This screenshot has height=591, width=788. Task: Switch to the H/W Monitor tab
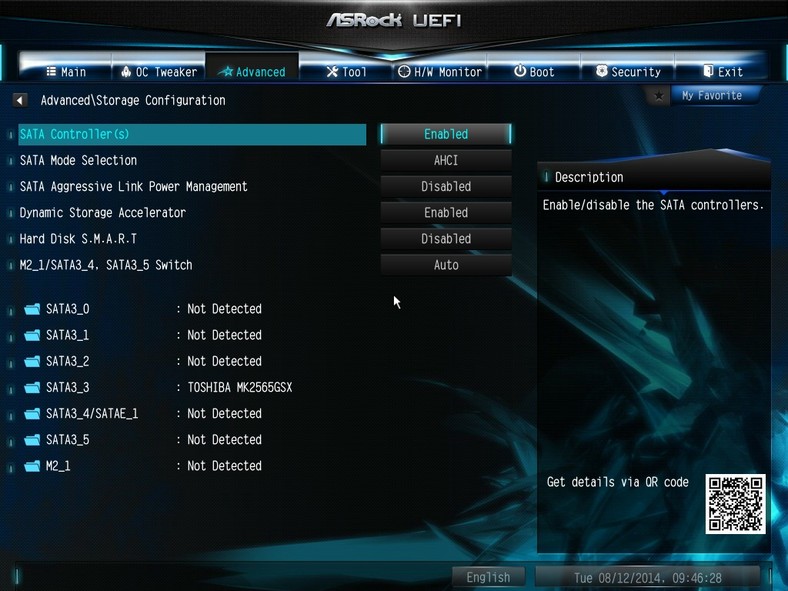[x=440, y=72]
